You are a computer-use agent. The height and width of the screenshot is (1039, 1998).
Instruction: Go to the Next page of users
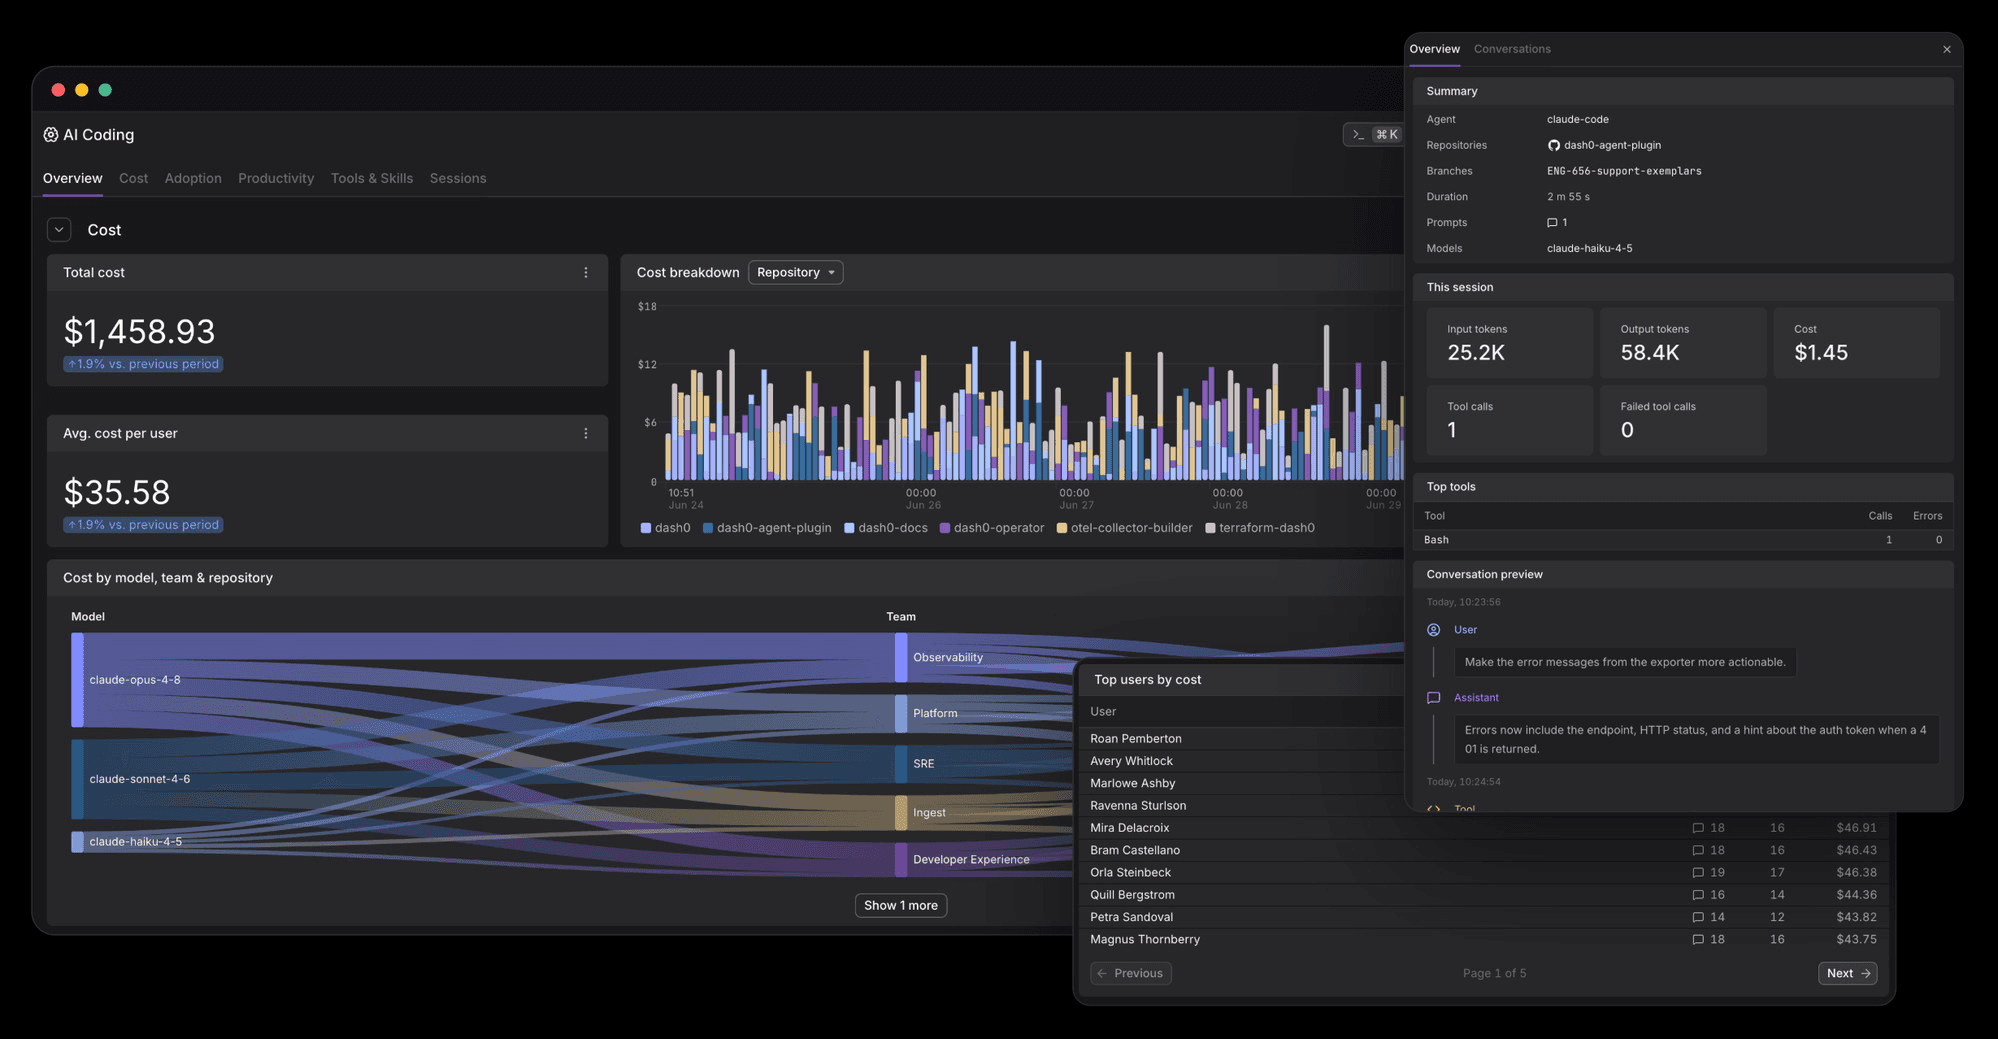1847,974
